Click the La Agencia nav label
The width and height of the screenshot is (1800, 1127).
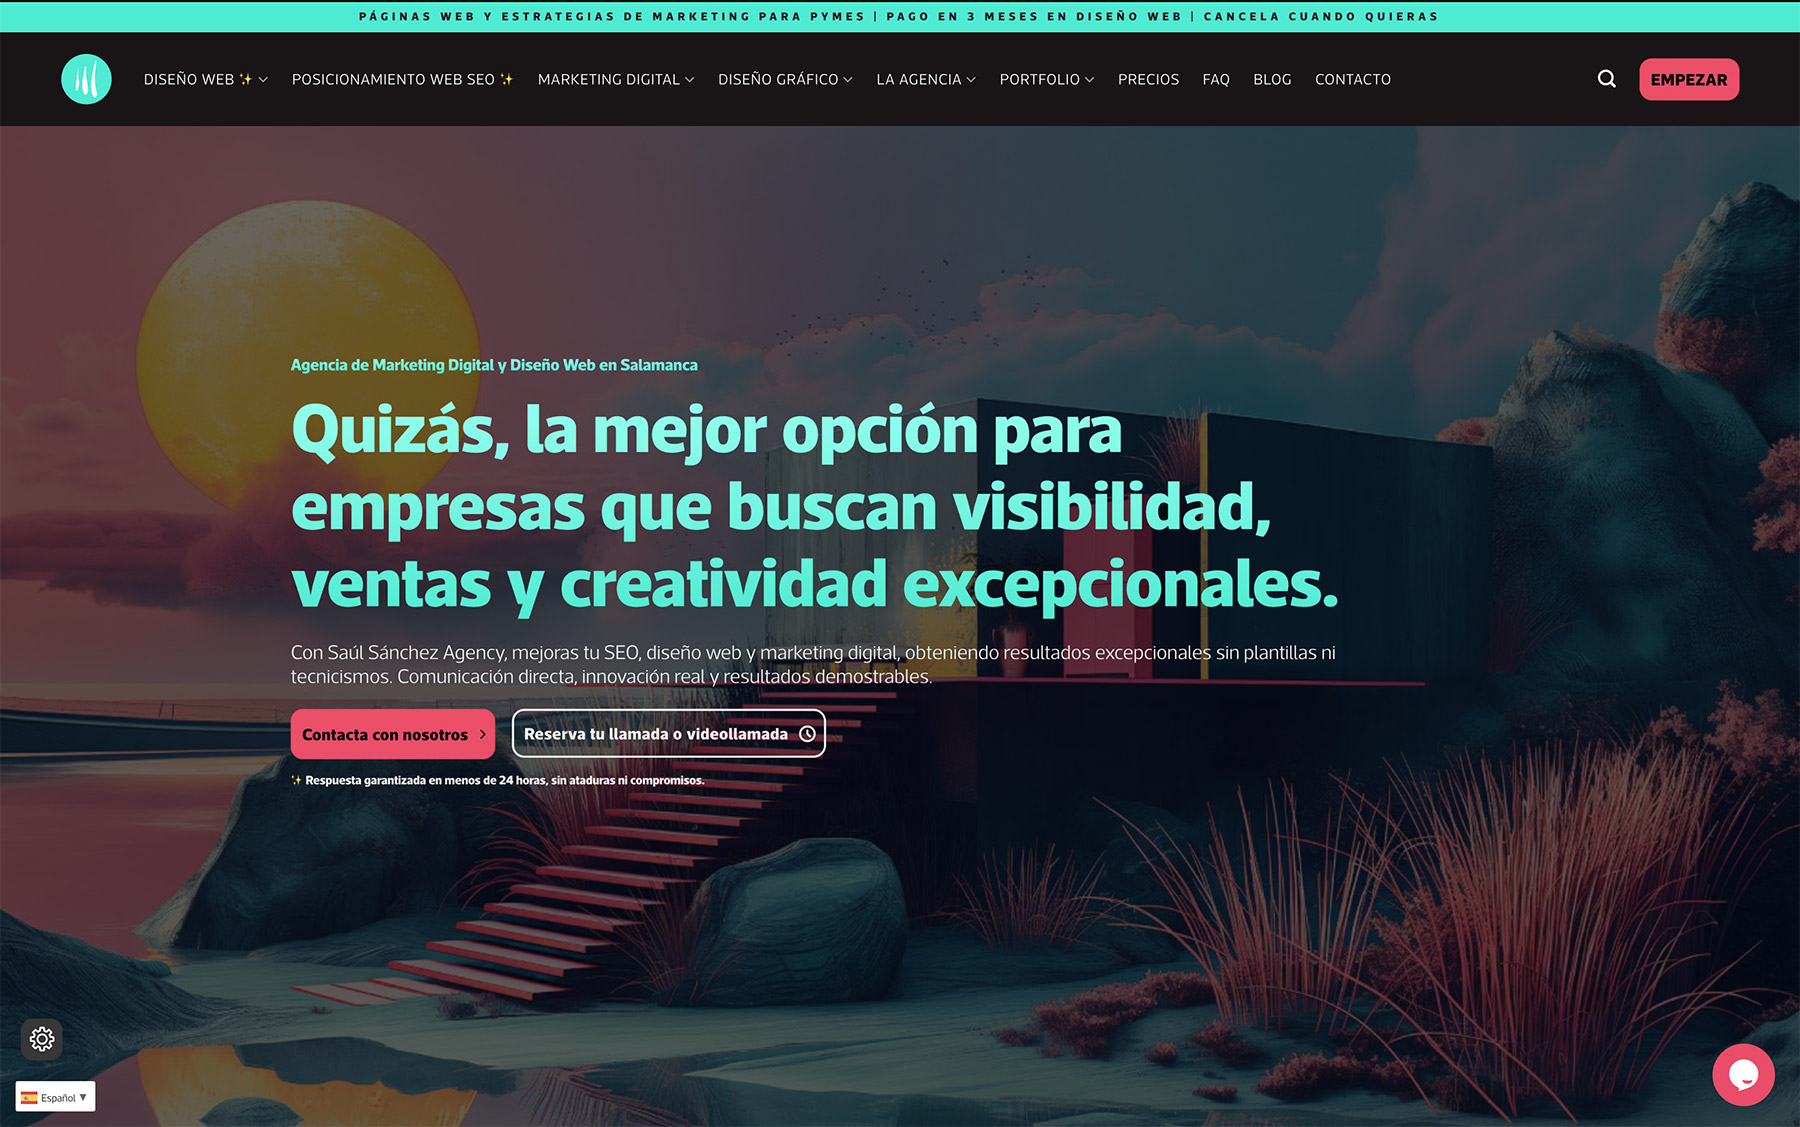[x=919, y=79]
